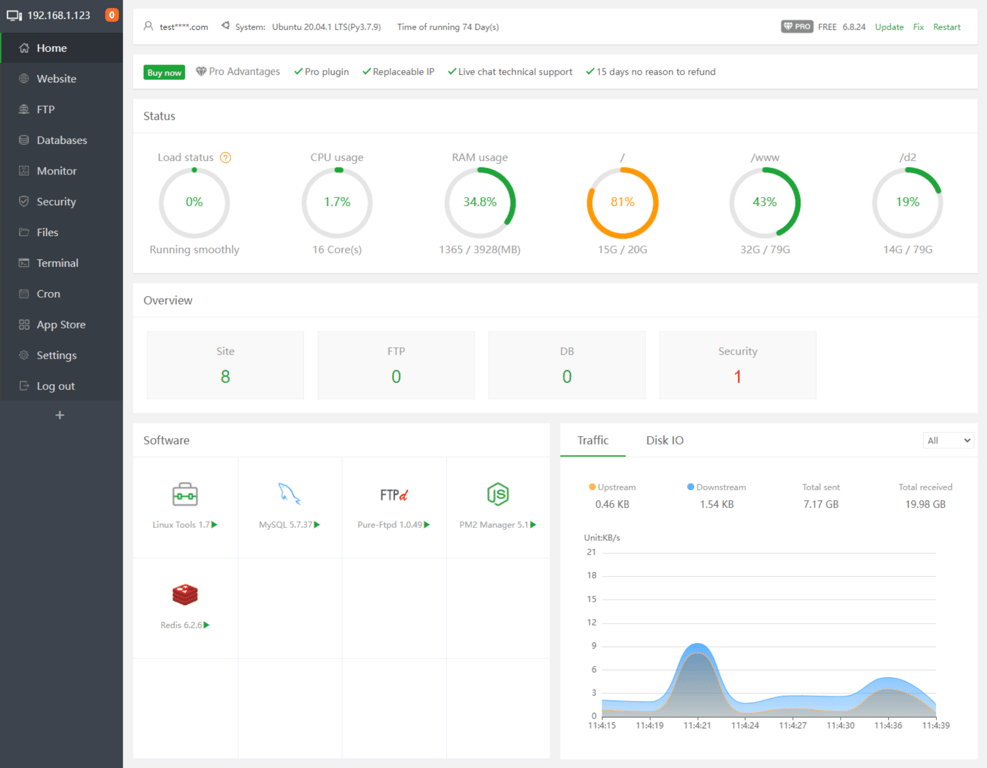Open Linux Tools from the Software panel
Screen dimensions: 987x768
point(184,493)
